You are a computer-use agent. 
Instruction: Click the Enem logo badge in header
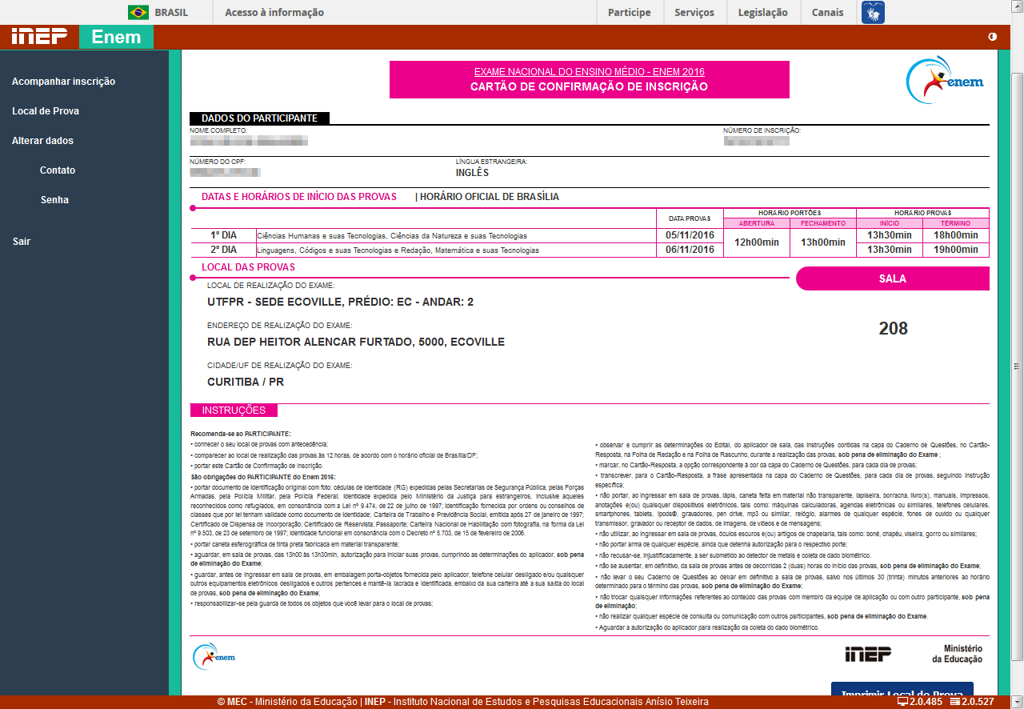116,37
